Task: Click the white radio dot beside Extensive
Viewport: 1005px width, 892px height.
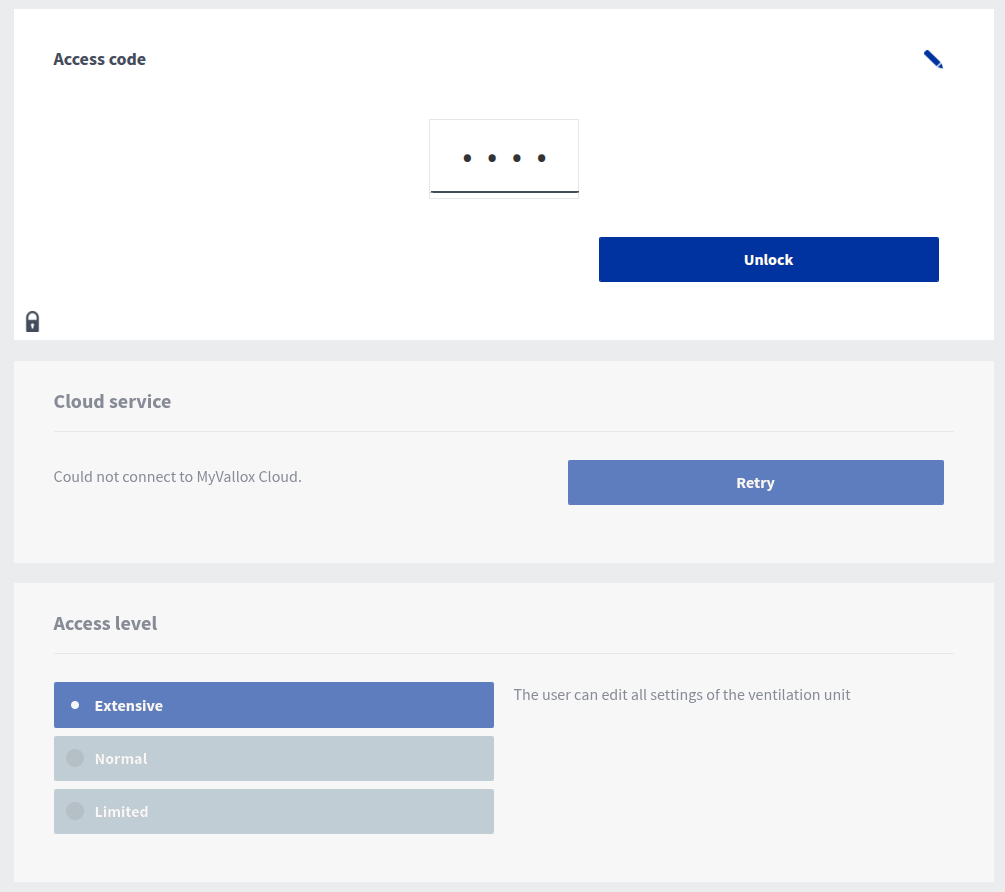Action: 75,705
